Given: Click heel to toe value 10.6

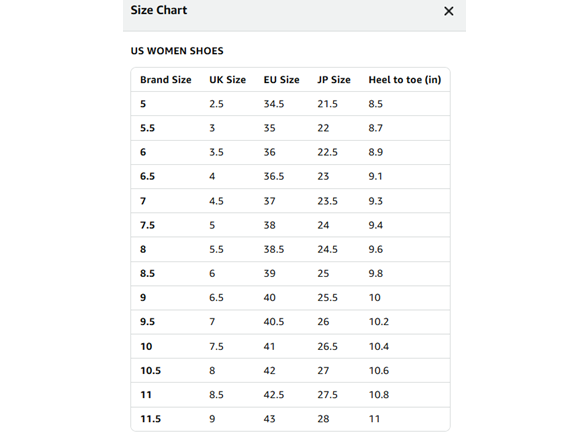Looking at the screenshot, I should tap(379, 371).
